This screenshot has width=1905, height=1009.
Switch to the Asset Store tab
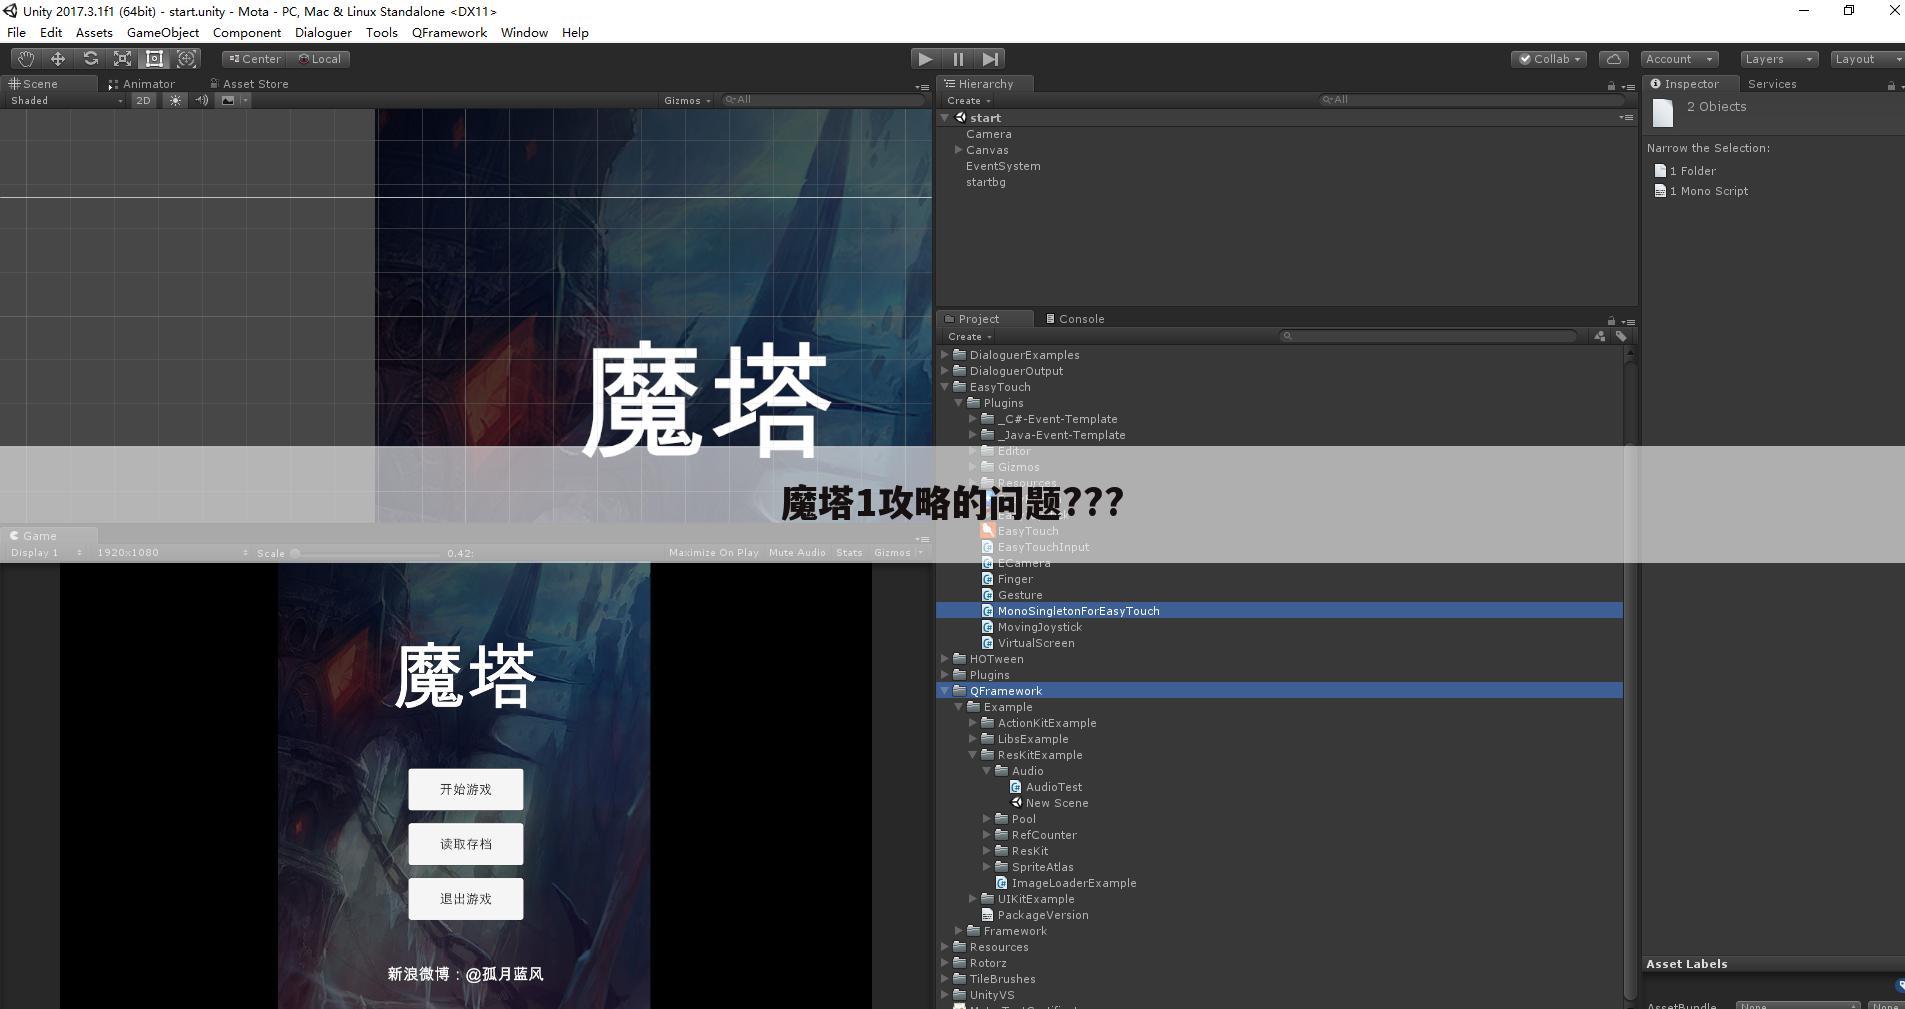pyautogui.click(x=250, y=84)
